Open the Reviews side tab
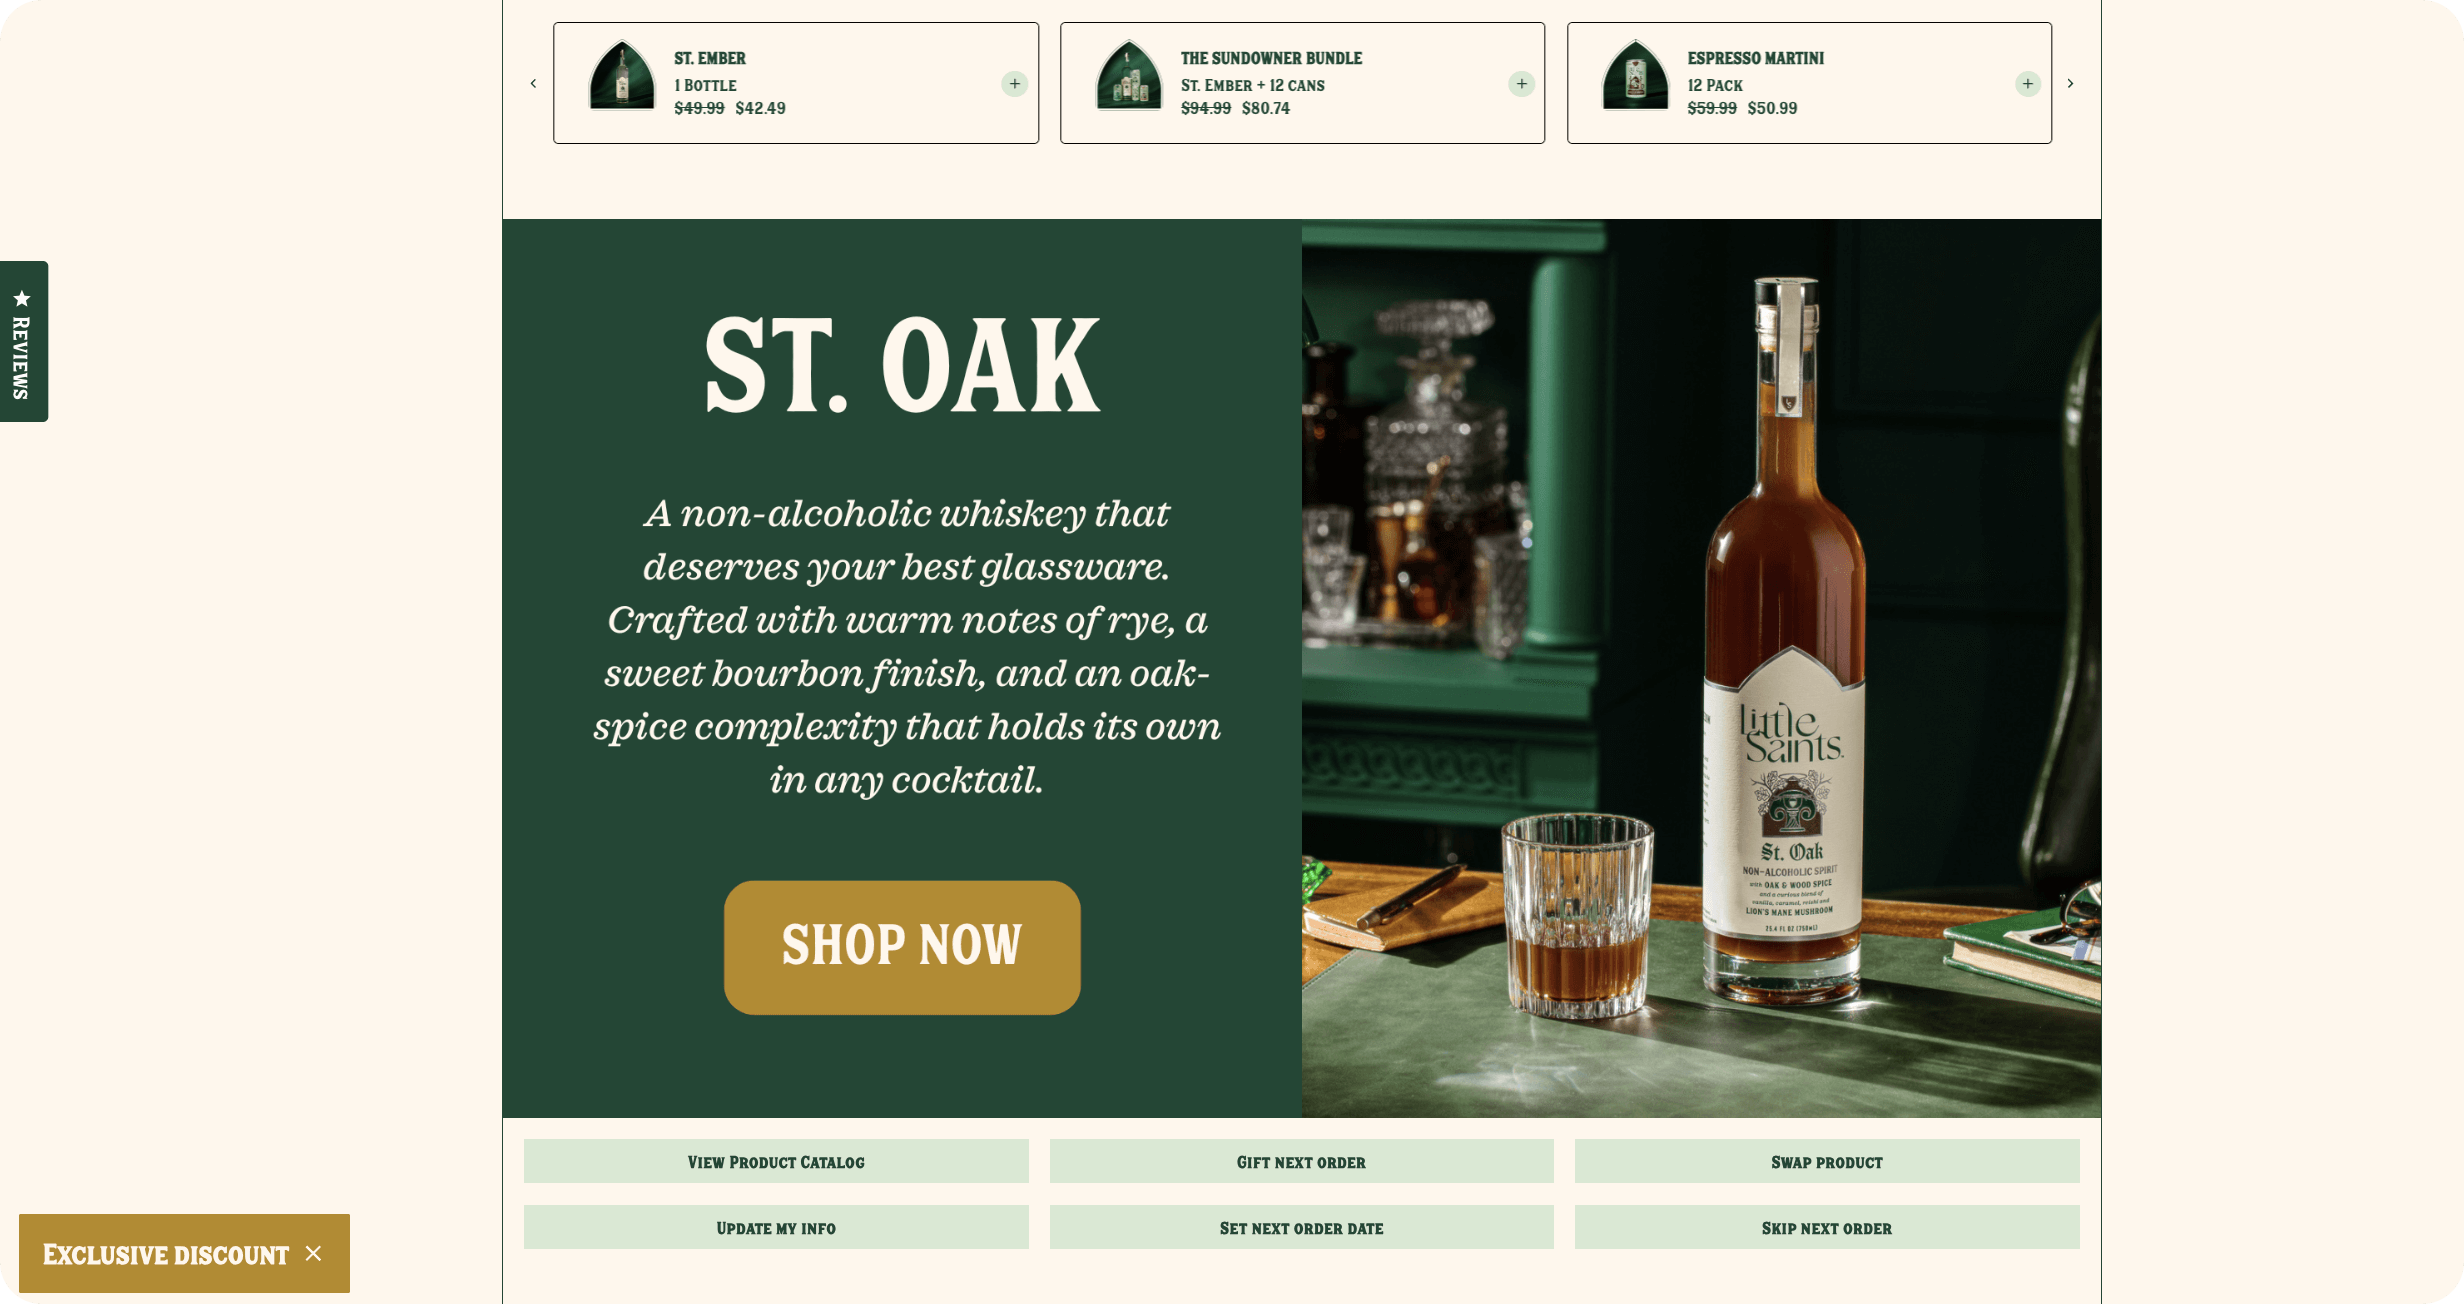 tap(24, 341)
